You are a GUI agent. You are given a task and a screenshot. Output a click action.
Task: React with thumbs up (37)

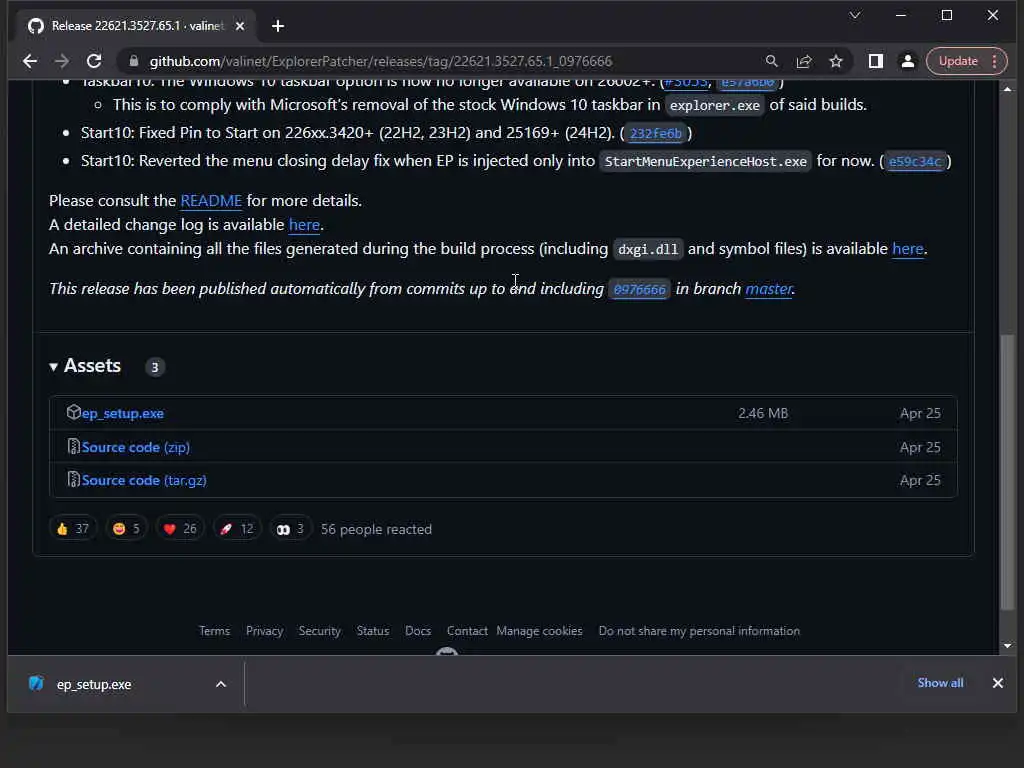point(72,529)
